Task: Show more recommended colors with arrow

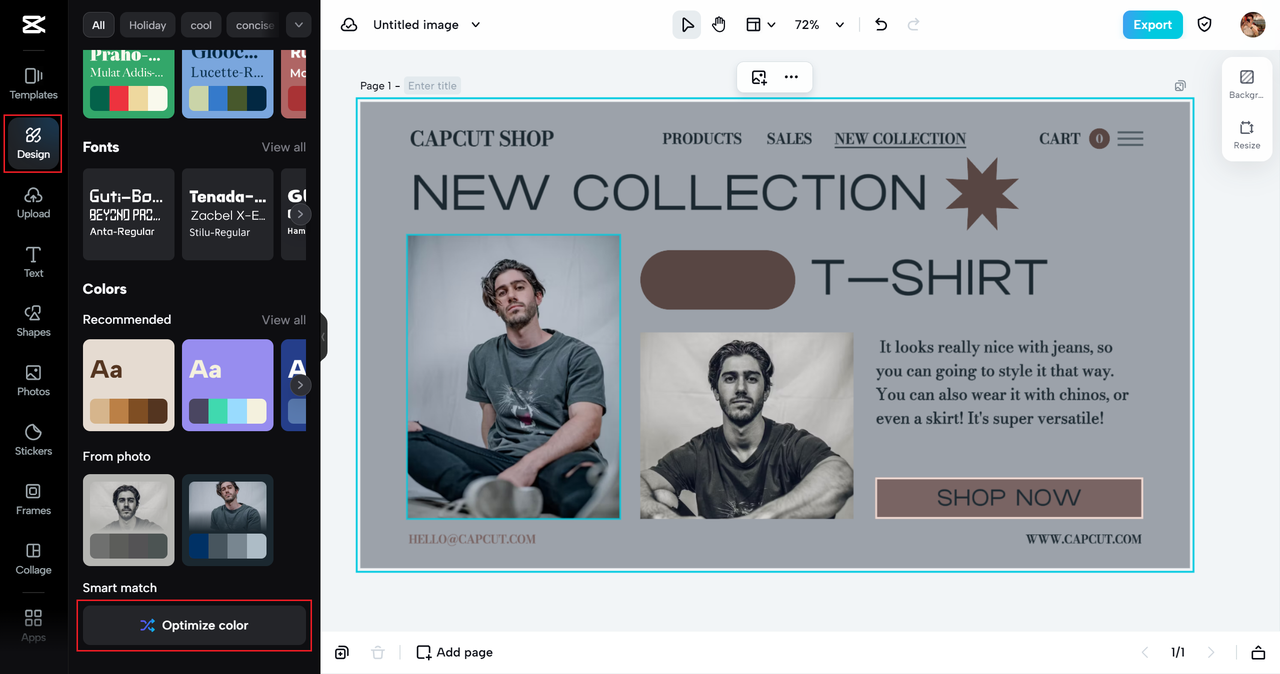Action: point(300,385)
